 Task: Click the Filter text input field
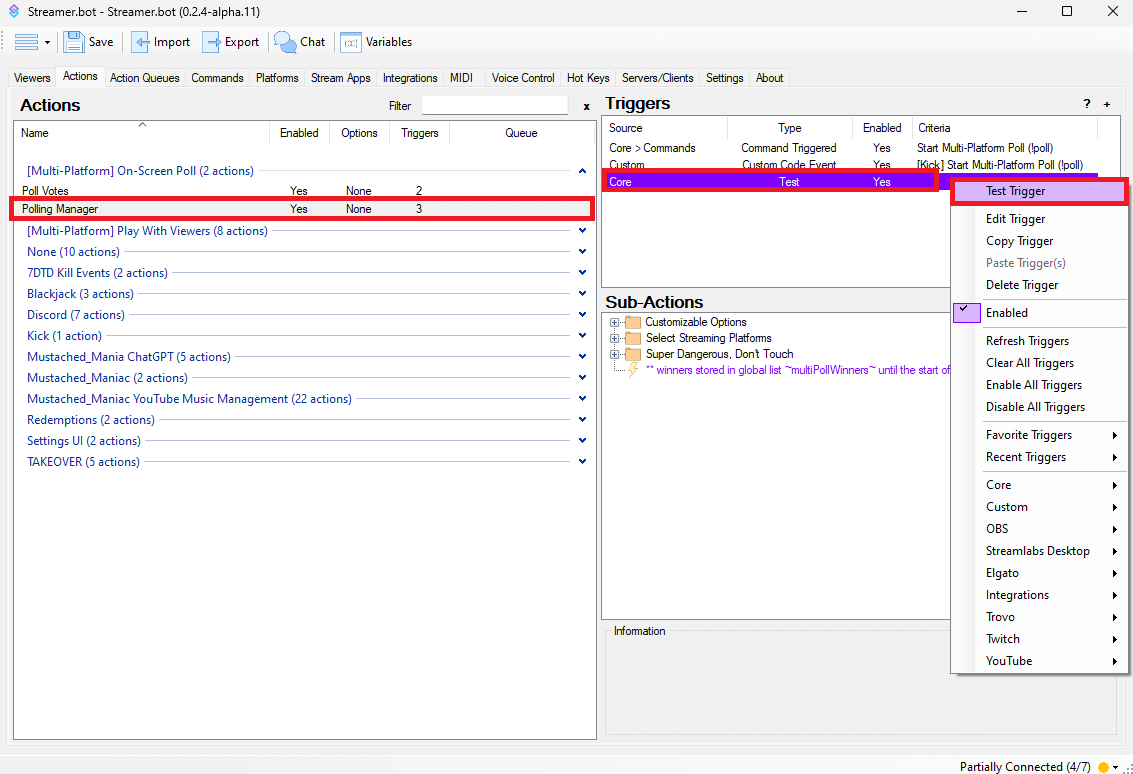tap(494, 105)
